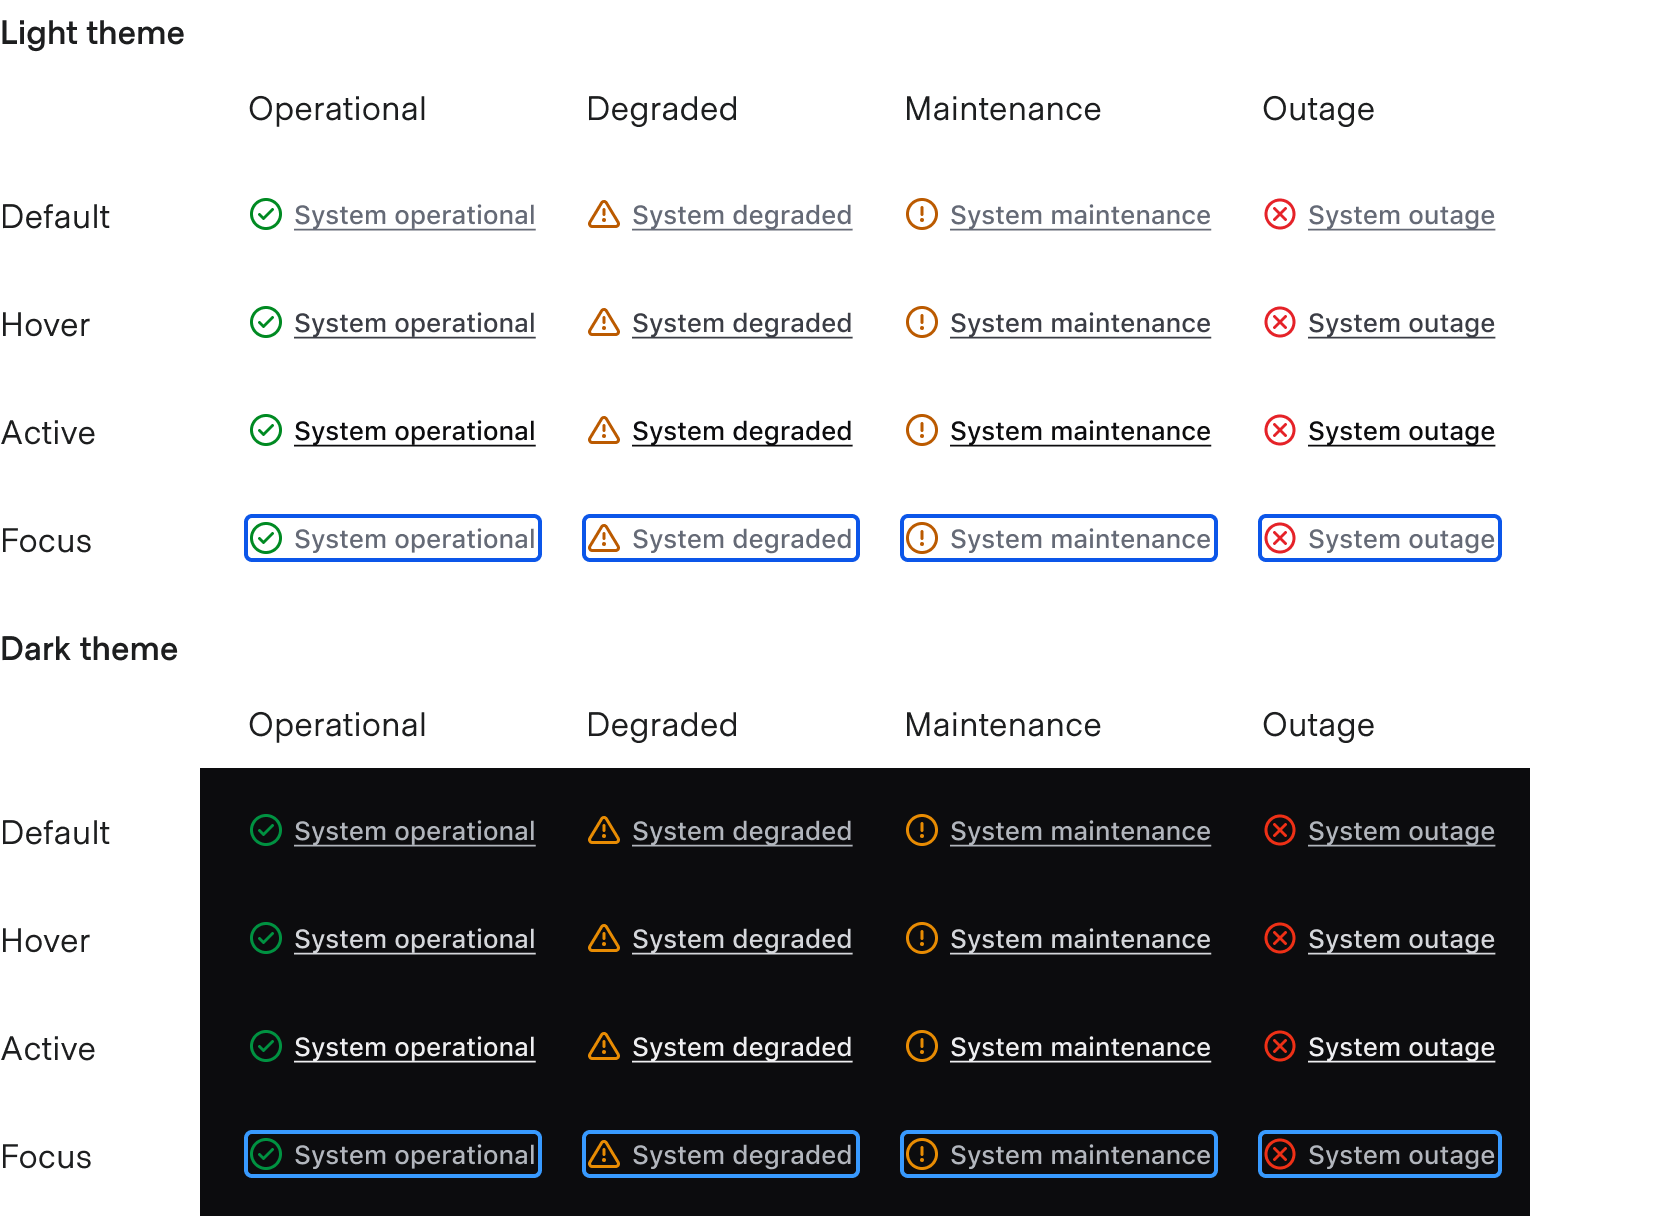
Task: Click the Dark theme section label
Action: click(89, 648)
